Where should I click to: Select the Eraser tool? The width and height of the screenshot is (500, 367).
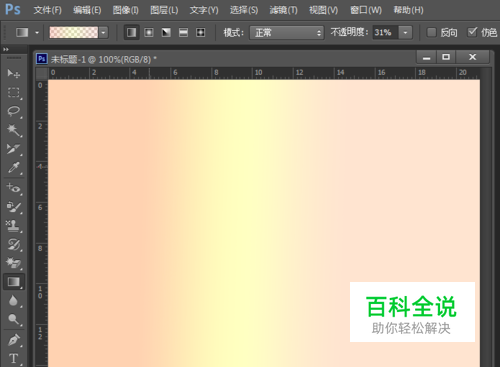(14, 263)
